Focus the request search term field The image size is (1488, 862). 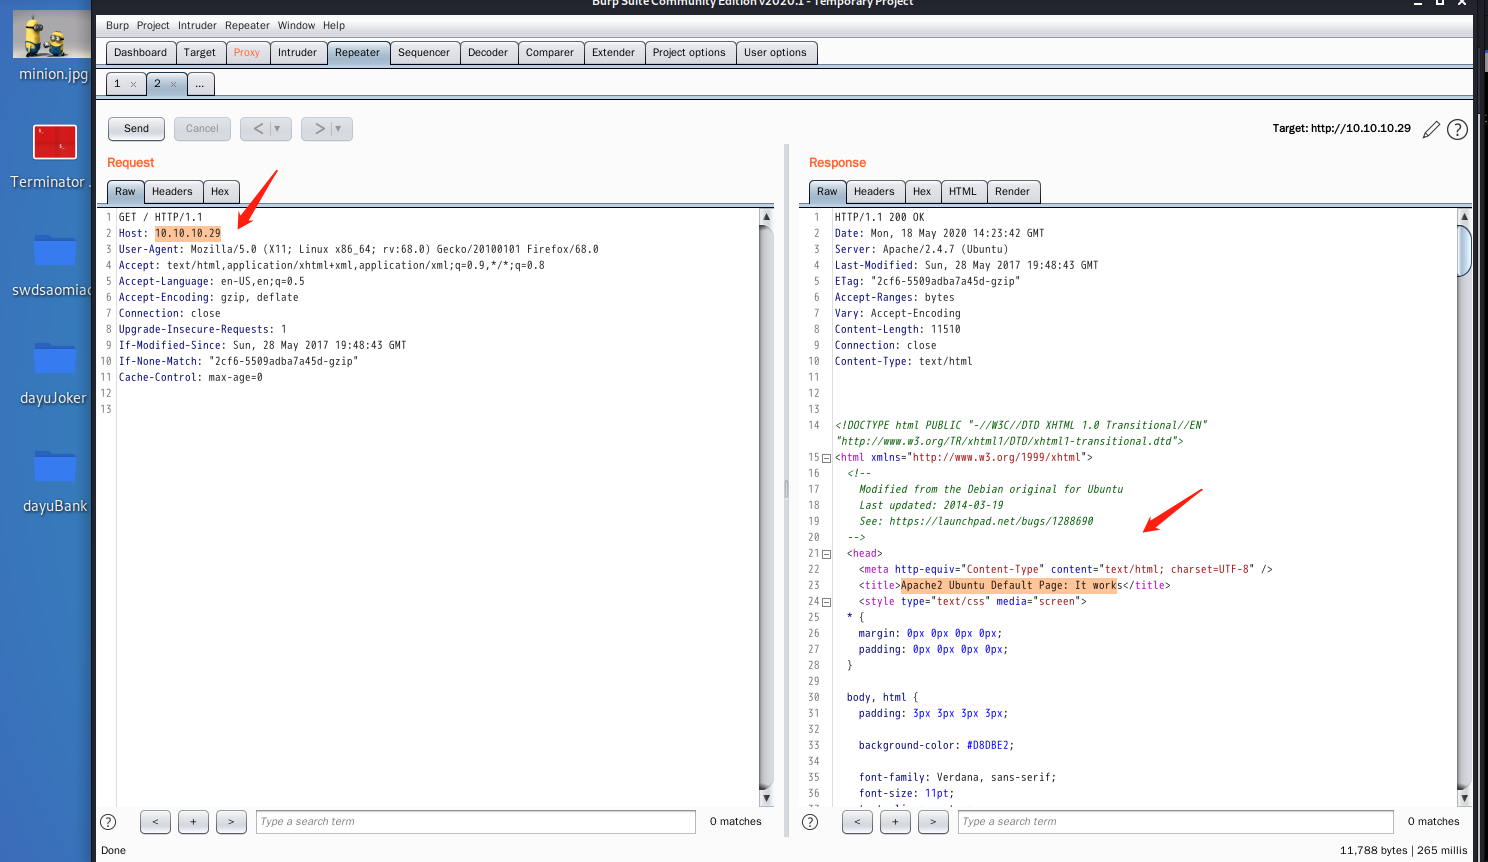(476, 822)
